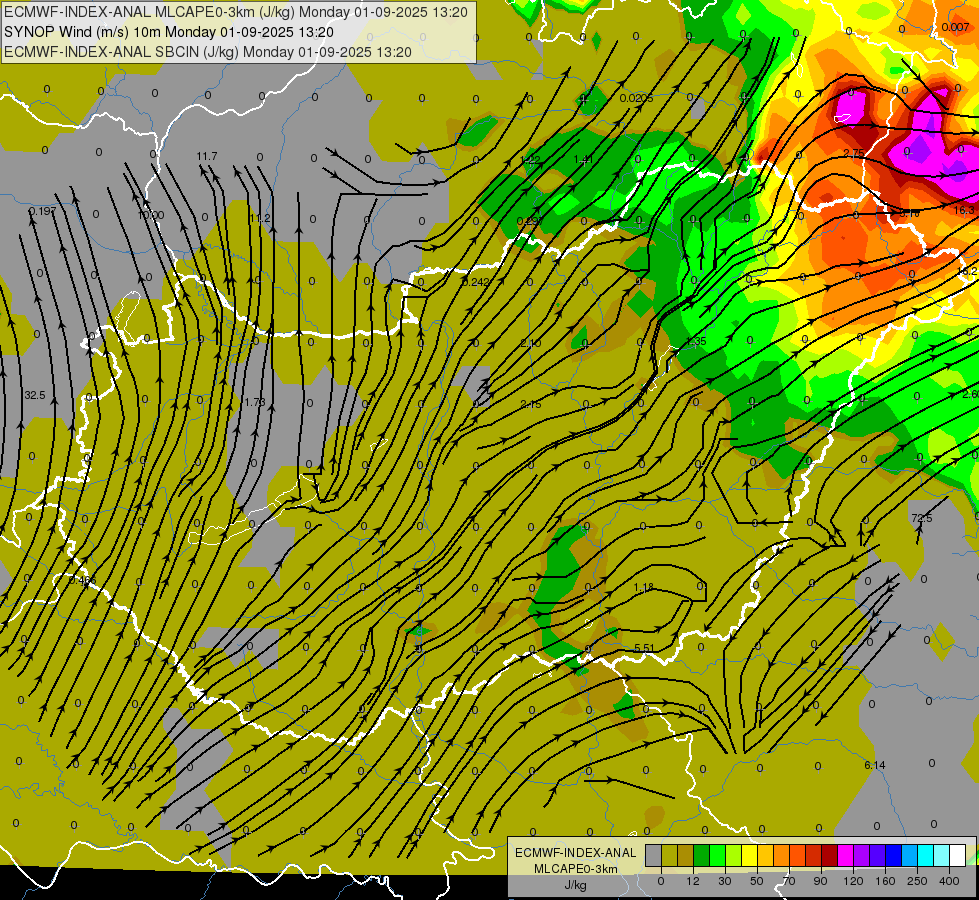Screen dimensions: 979x900
Task: Click the legend's MLCAPE0-3km label
Action: 575,869
